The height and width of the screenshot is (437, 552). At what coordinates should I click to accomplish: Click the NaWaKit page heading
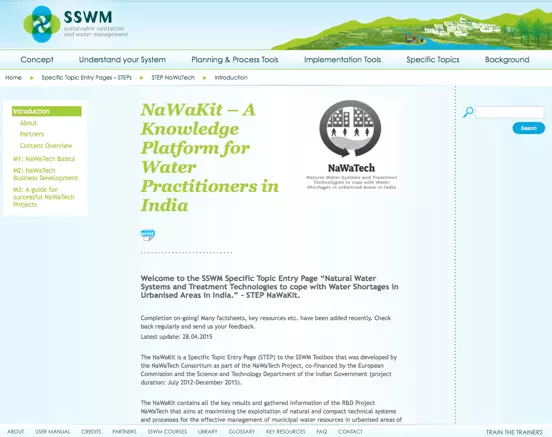pyautogui.click(x=210, y=157)
